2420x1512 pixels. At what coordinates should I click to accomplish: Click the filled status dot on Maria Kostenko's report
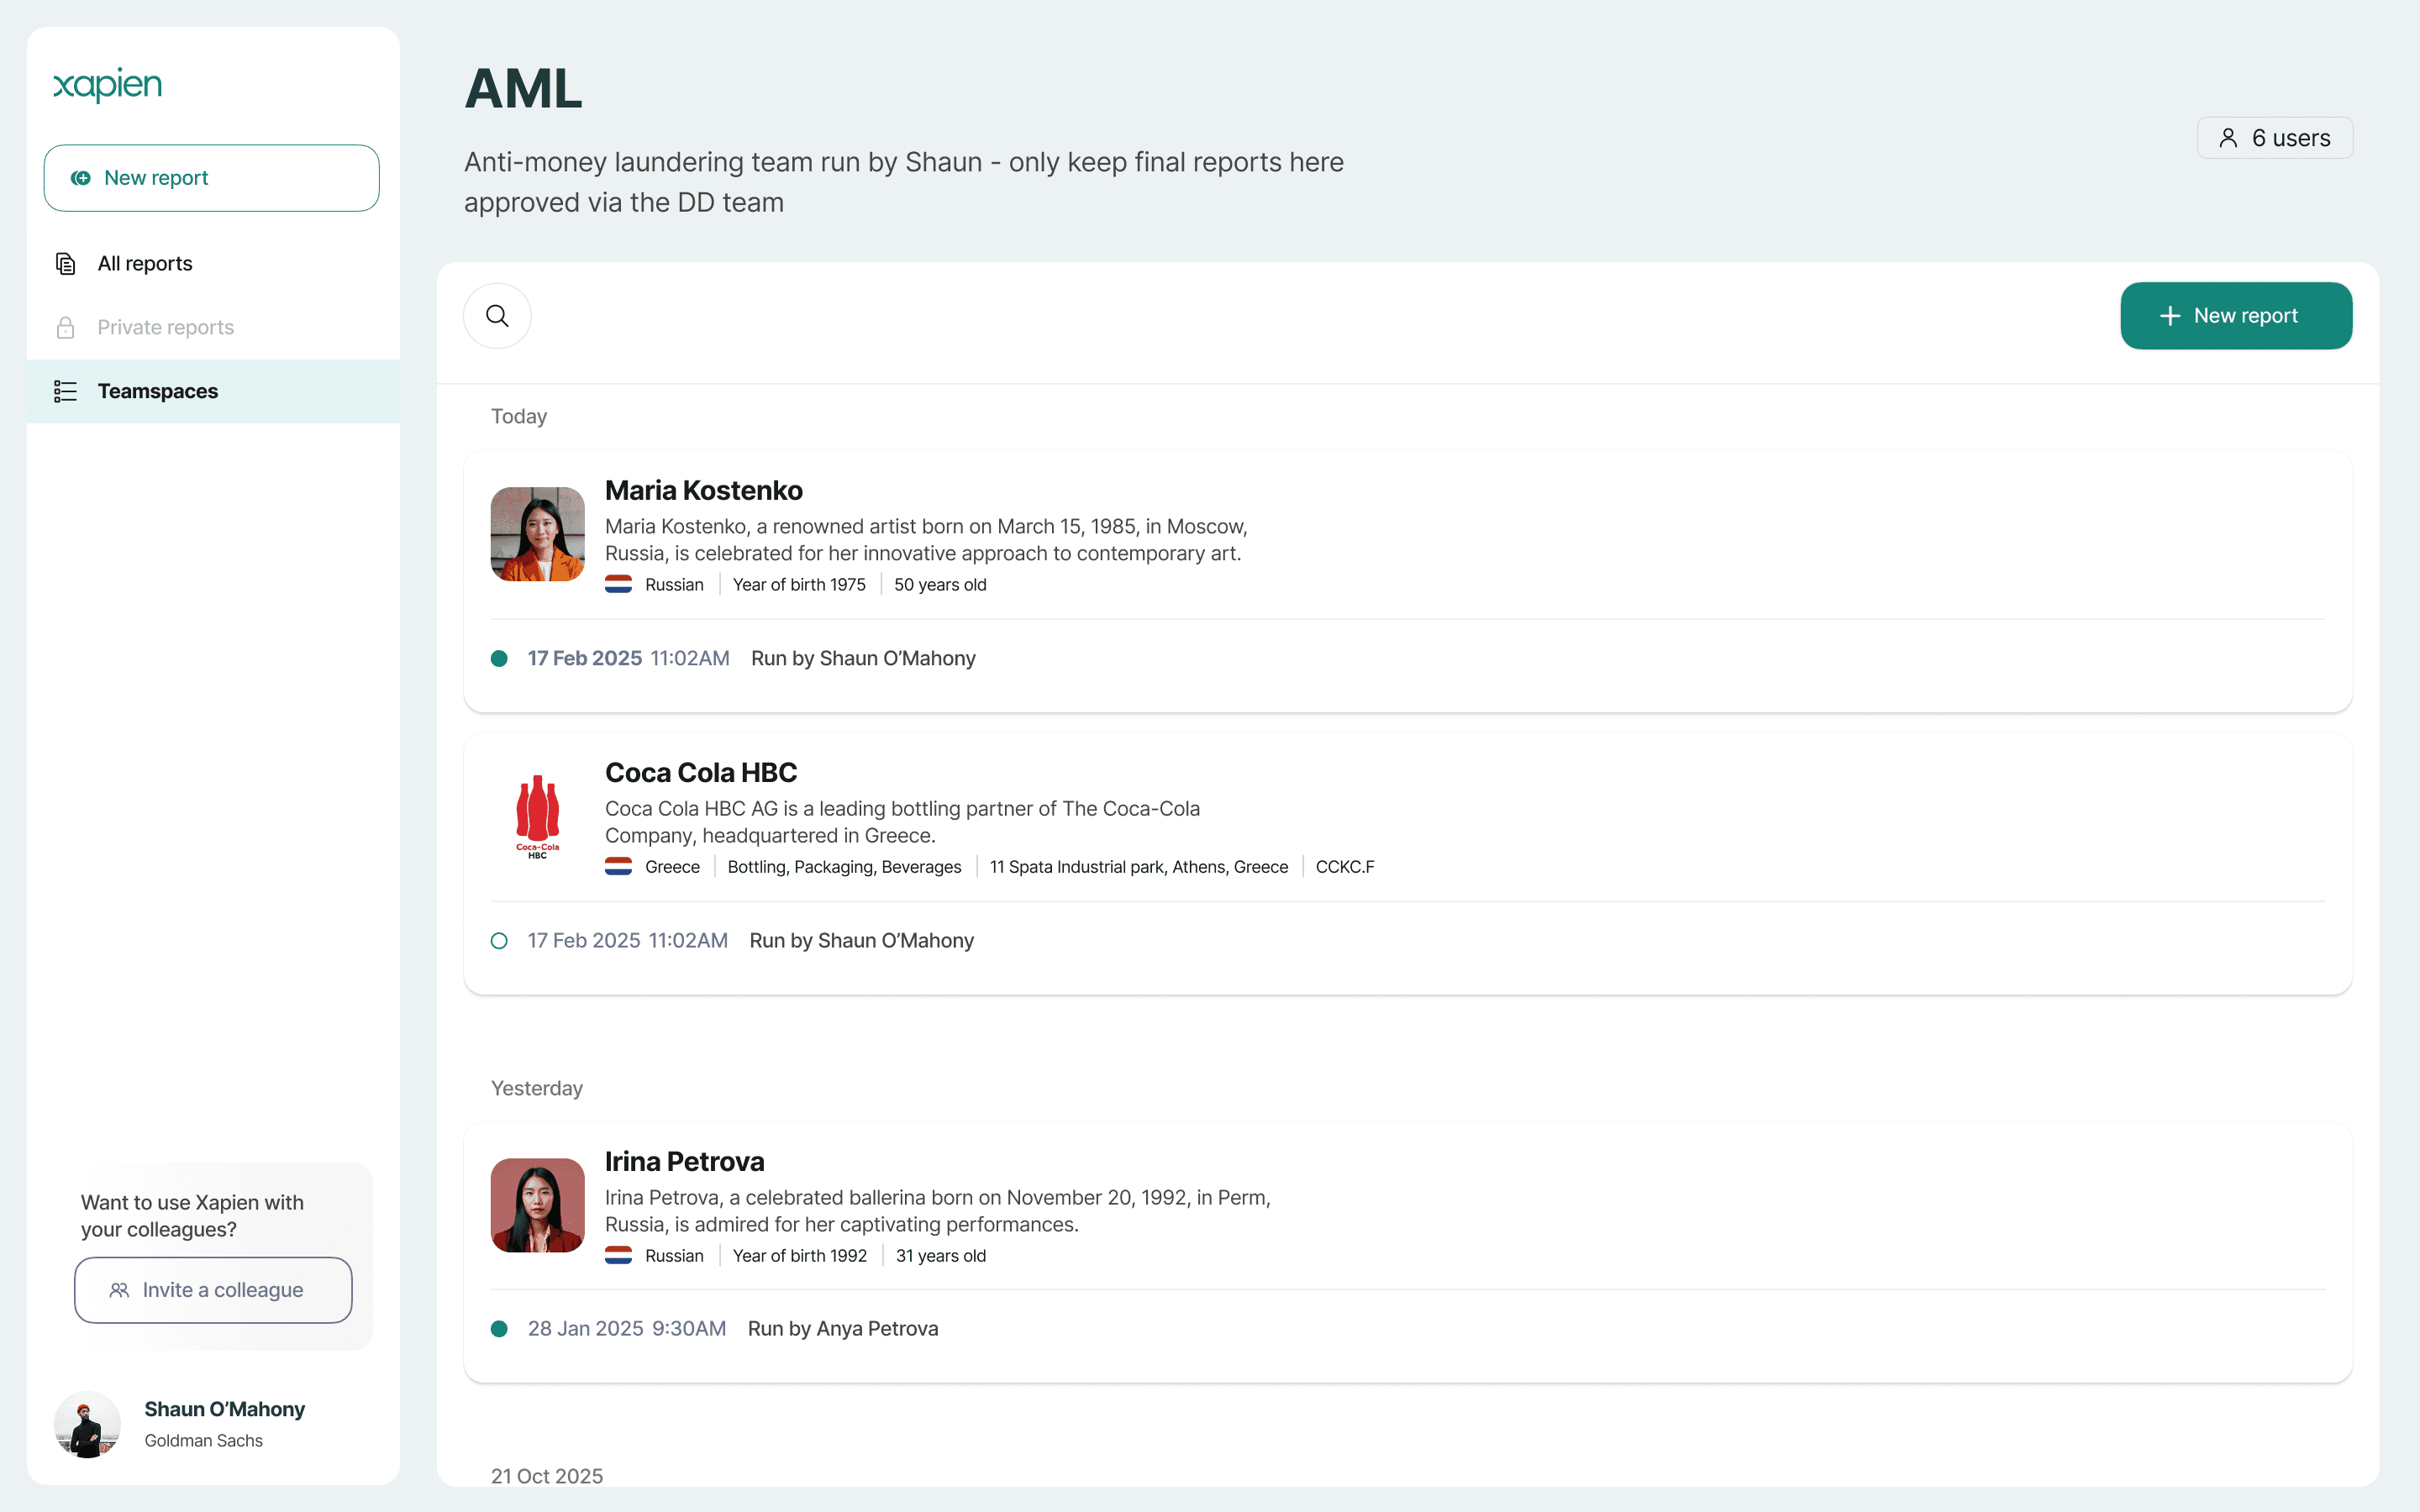click(499, 659)
